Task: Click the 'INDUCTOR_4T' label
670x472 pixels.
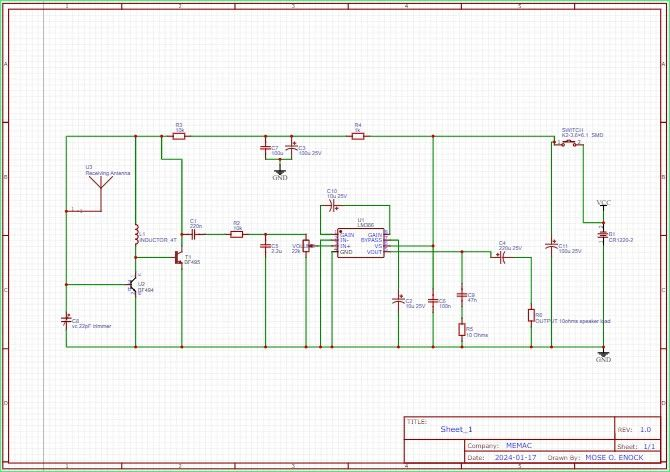Action: [x=158, y=240]
